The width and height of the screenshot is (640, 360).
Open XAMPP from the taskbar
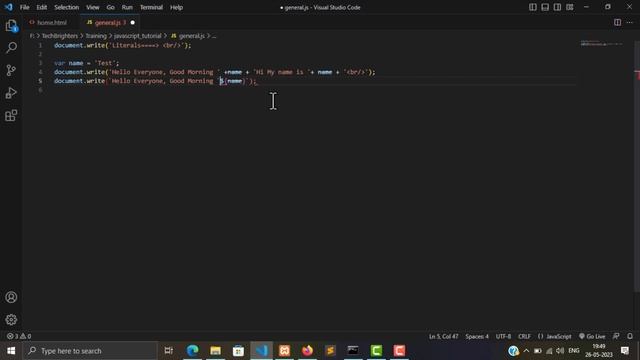(x=284, y=351)
